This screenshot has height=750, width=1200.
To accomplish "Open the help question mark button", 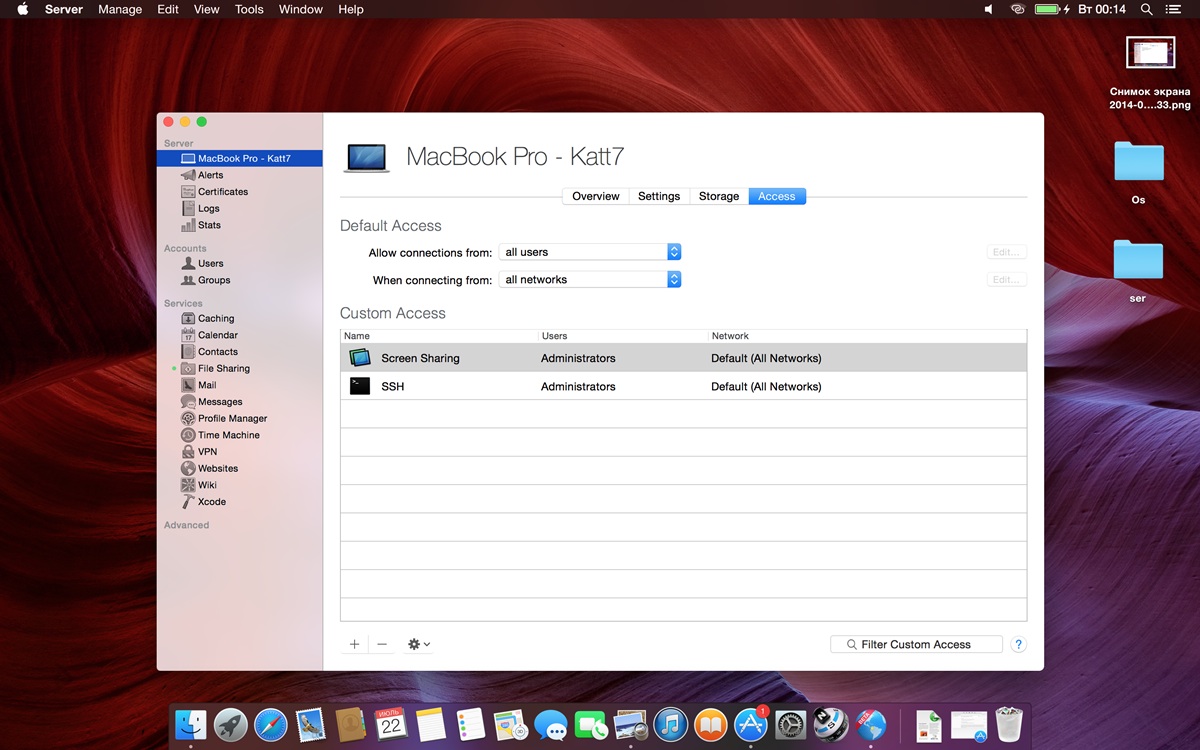I will [1019, 645].
